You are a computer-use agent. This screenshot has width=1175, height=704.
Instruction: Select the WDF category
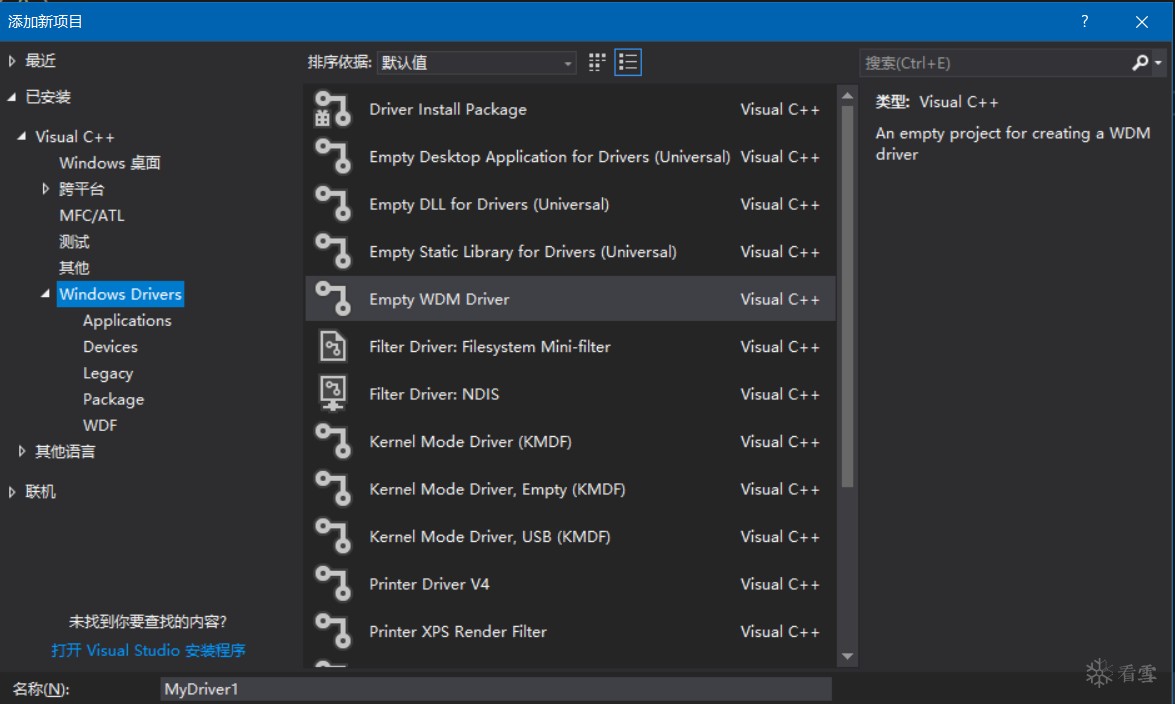coord(100,425)
